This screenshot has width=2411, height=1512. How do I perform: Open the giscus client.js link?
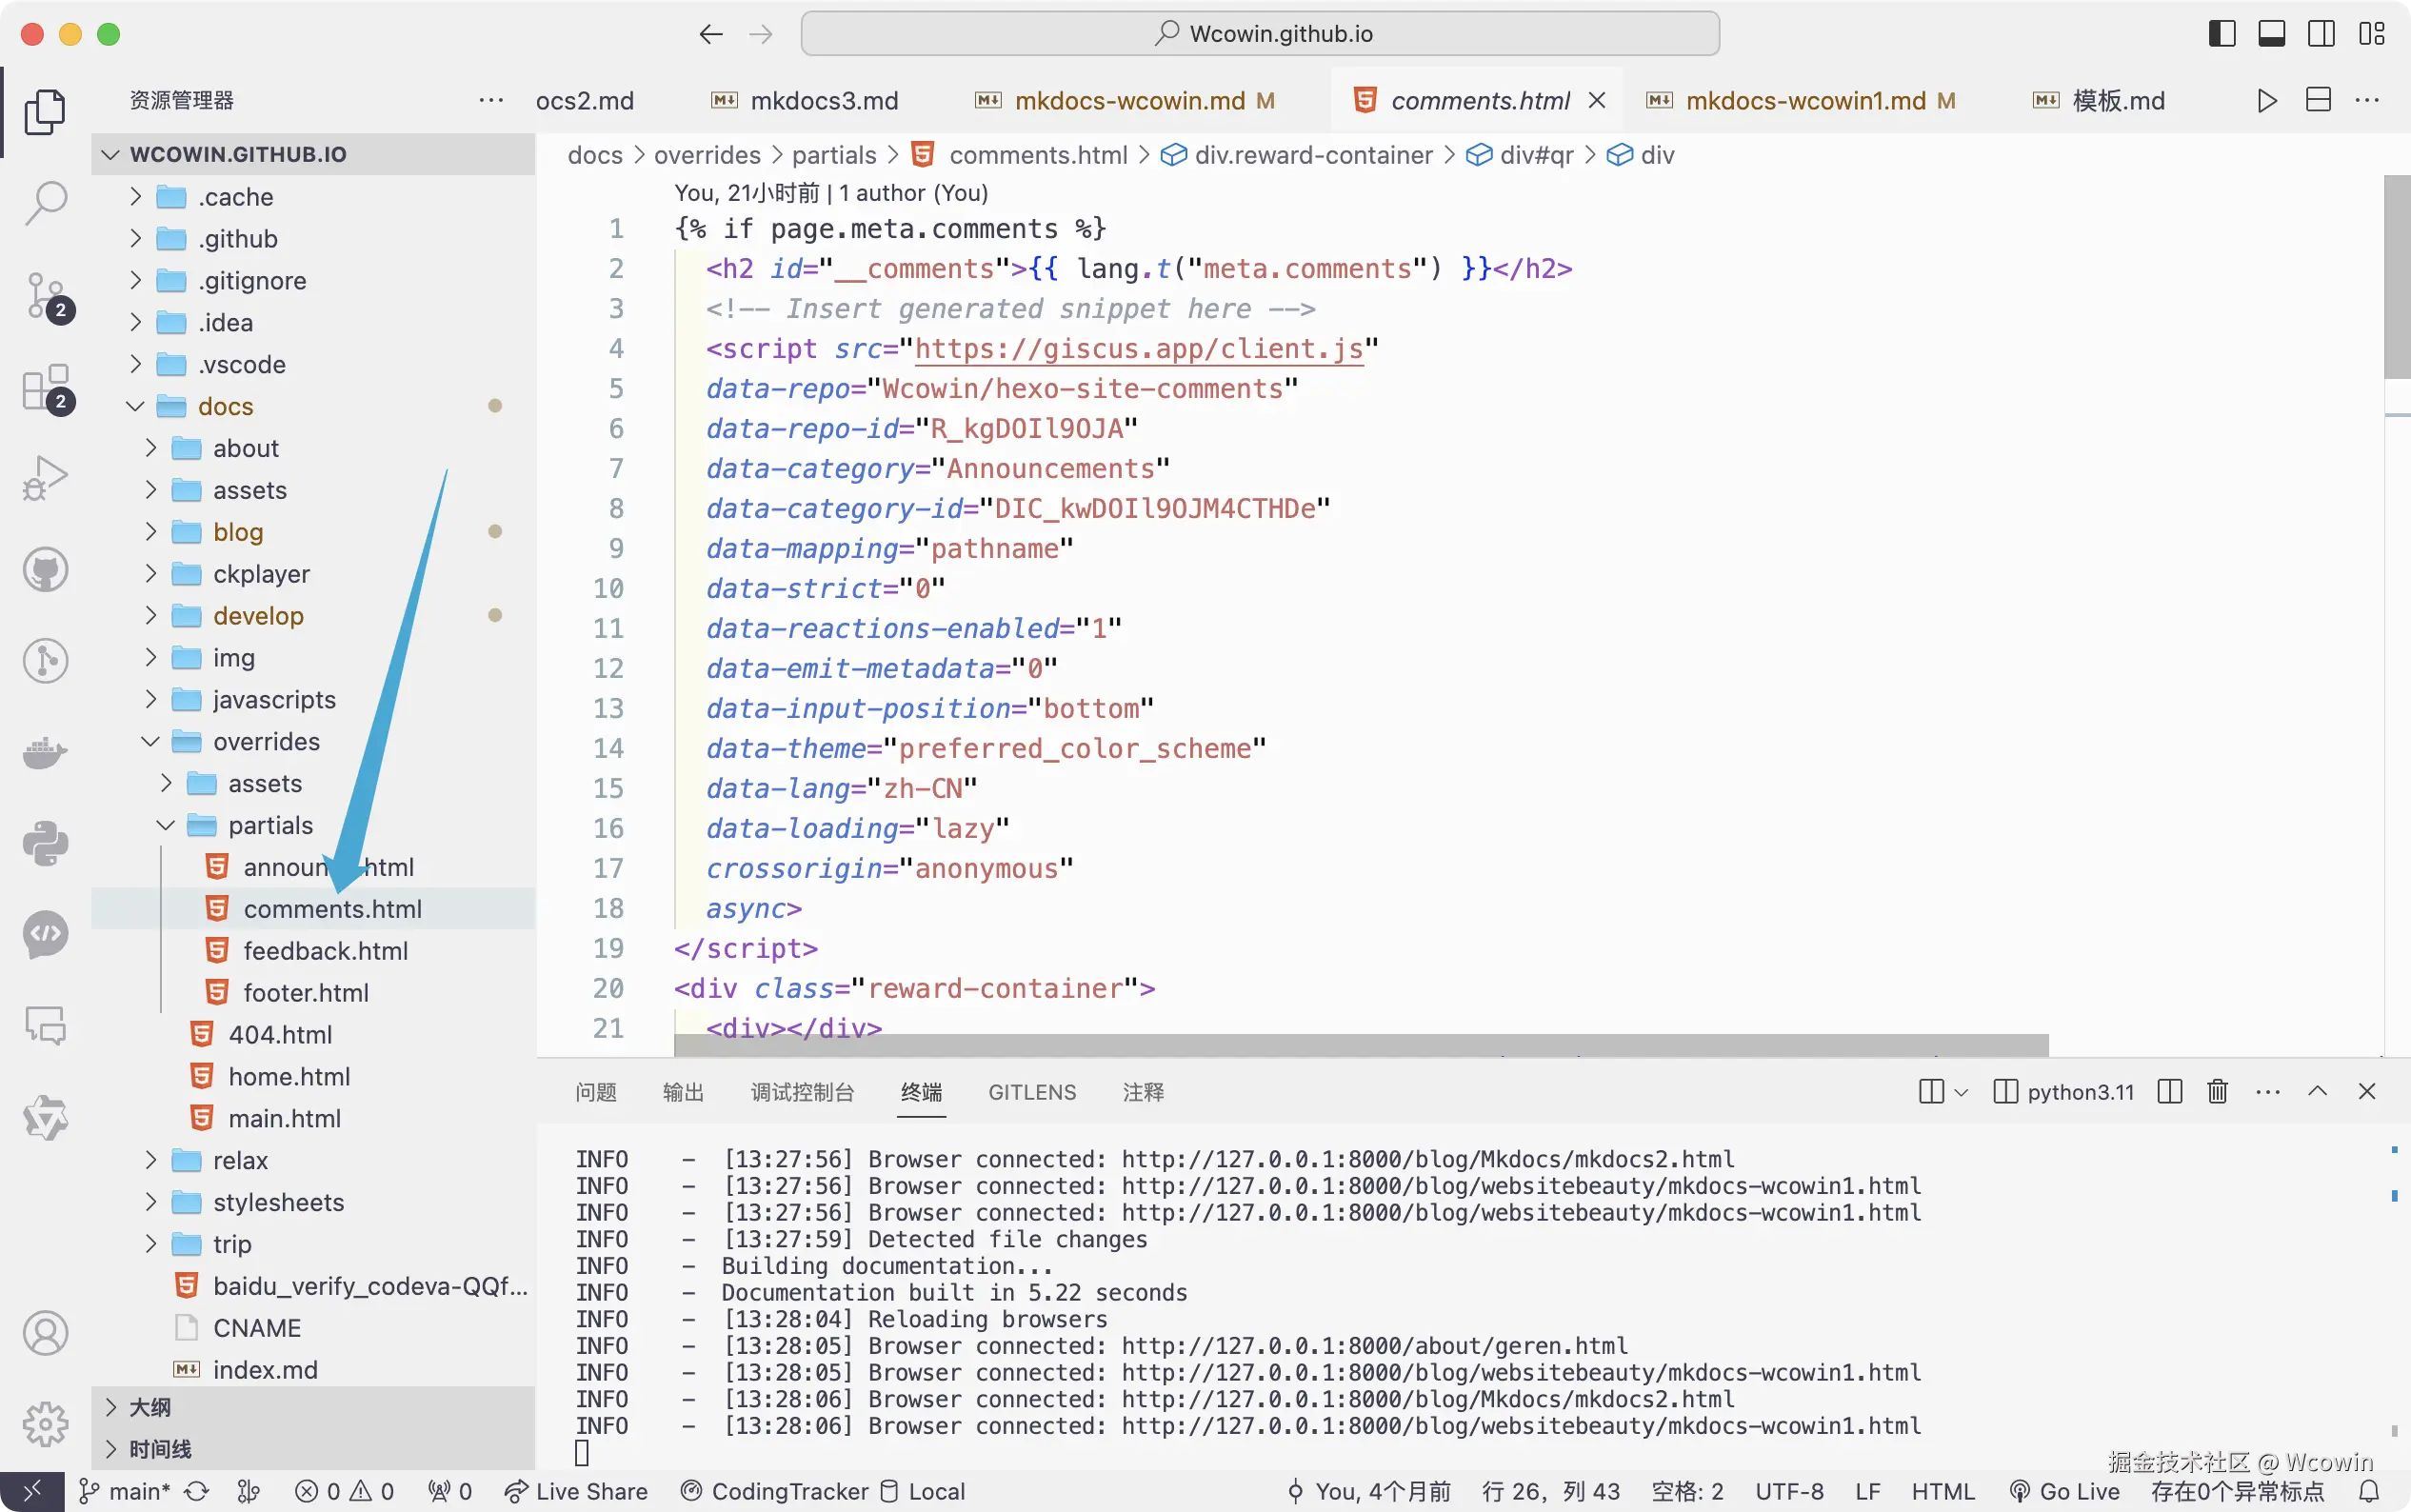pyautogui.click(x=1138, y=349)
